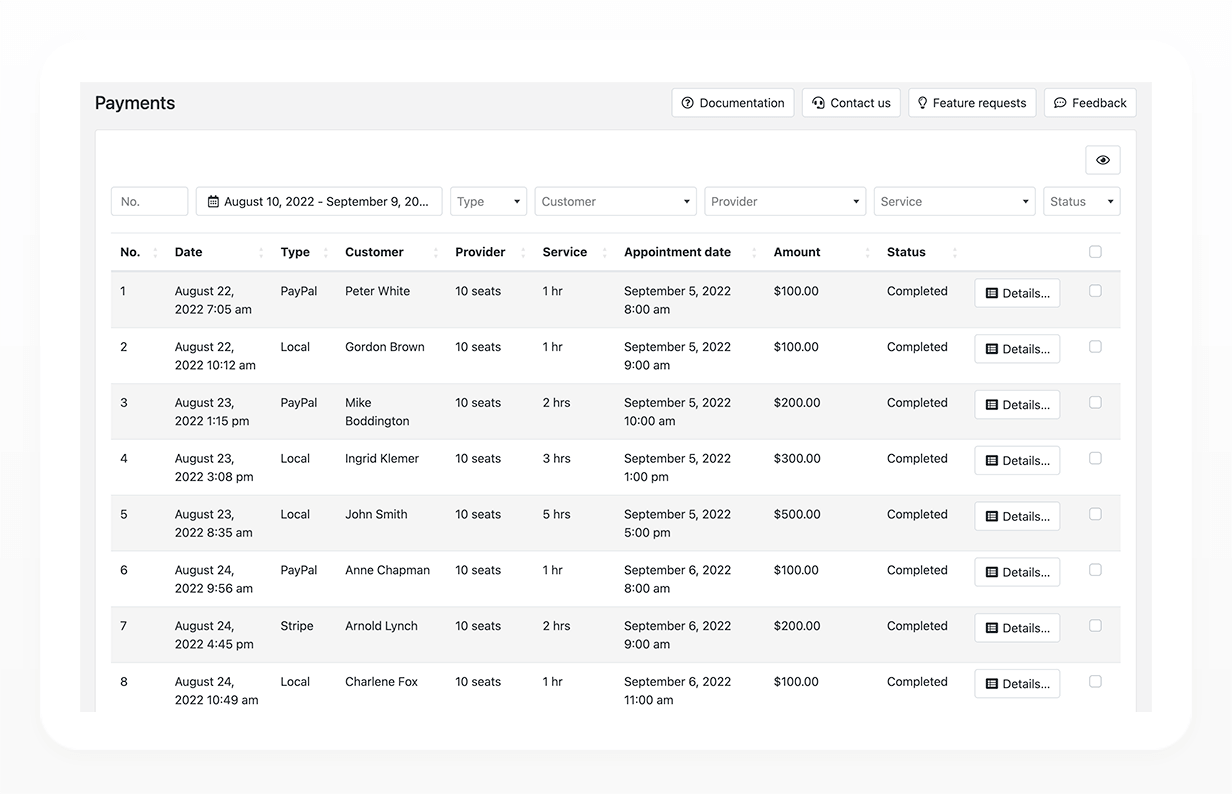Expand the Type filter dropdown

(x=488, y=201)
